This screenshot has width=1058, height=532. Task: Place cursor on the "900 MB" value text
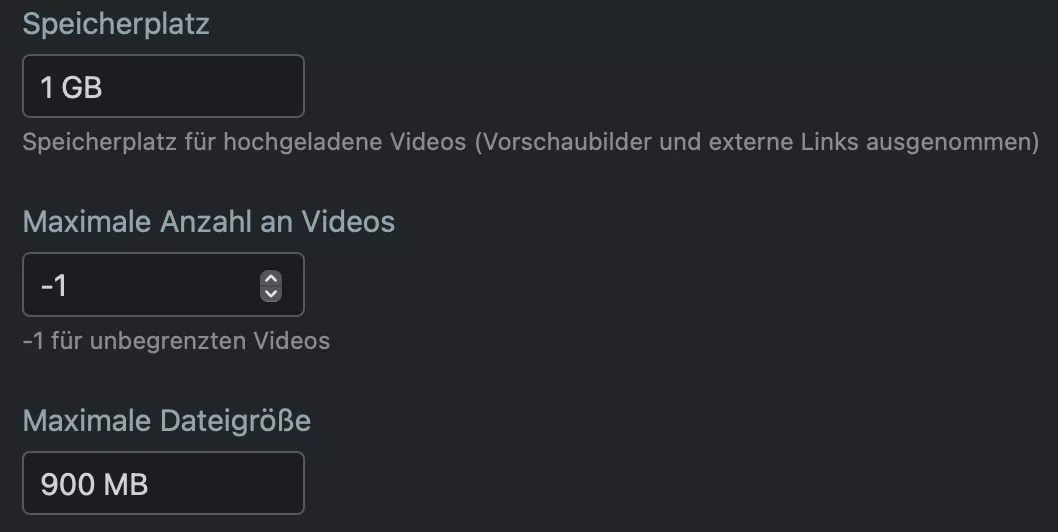pyautogui.click(x=94, y=484)
